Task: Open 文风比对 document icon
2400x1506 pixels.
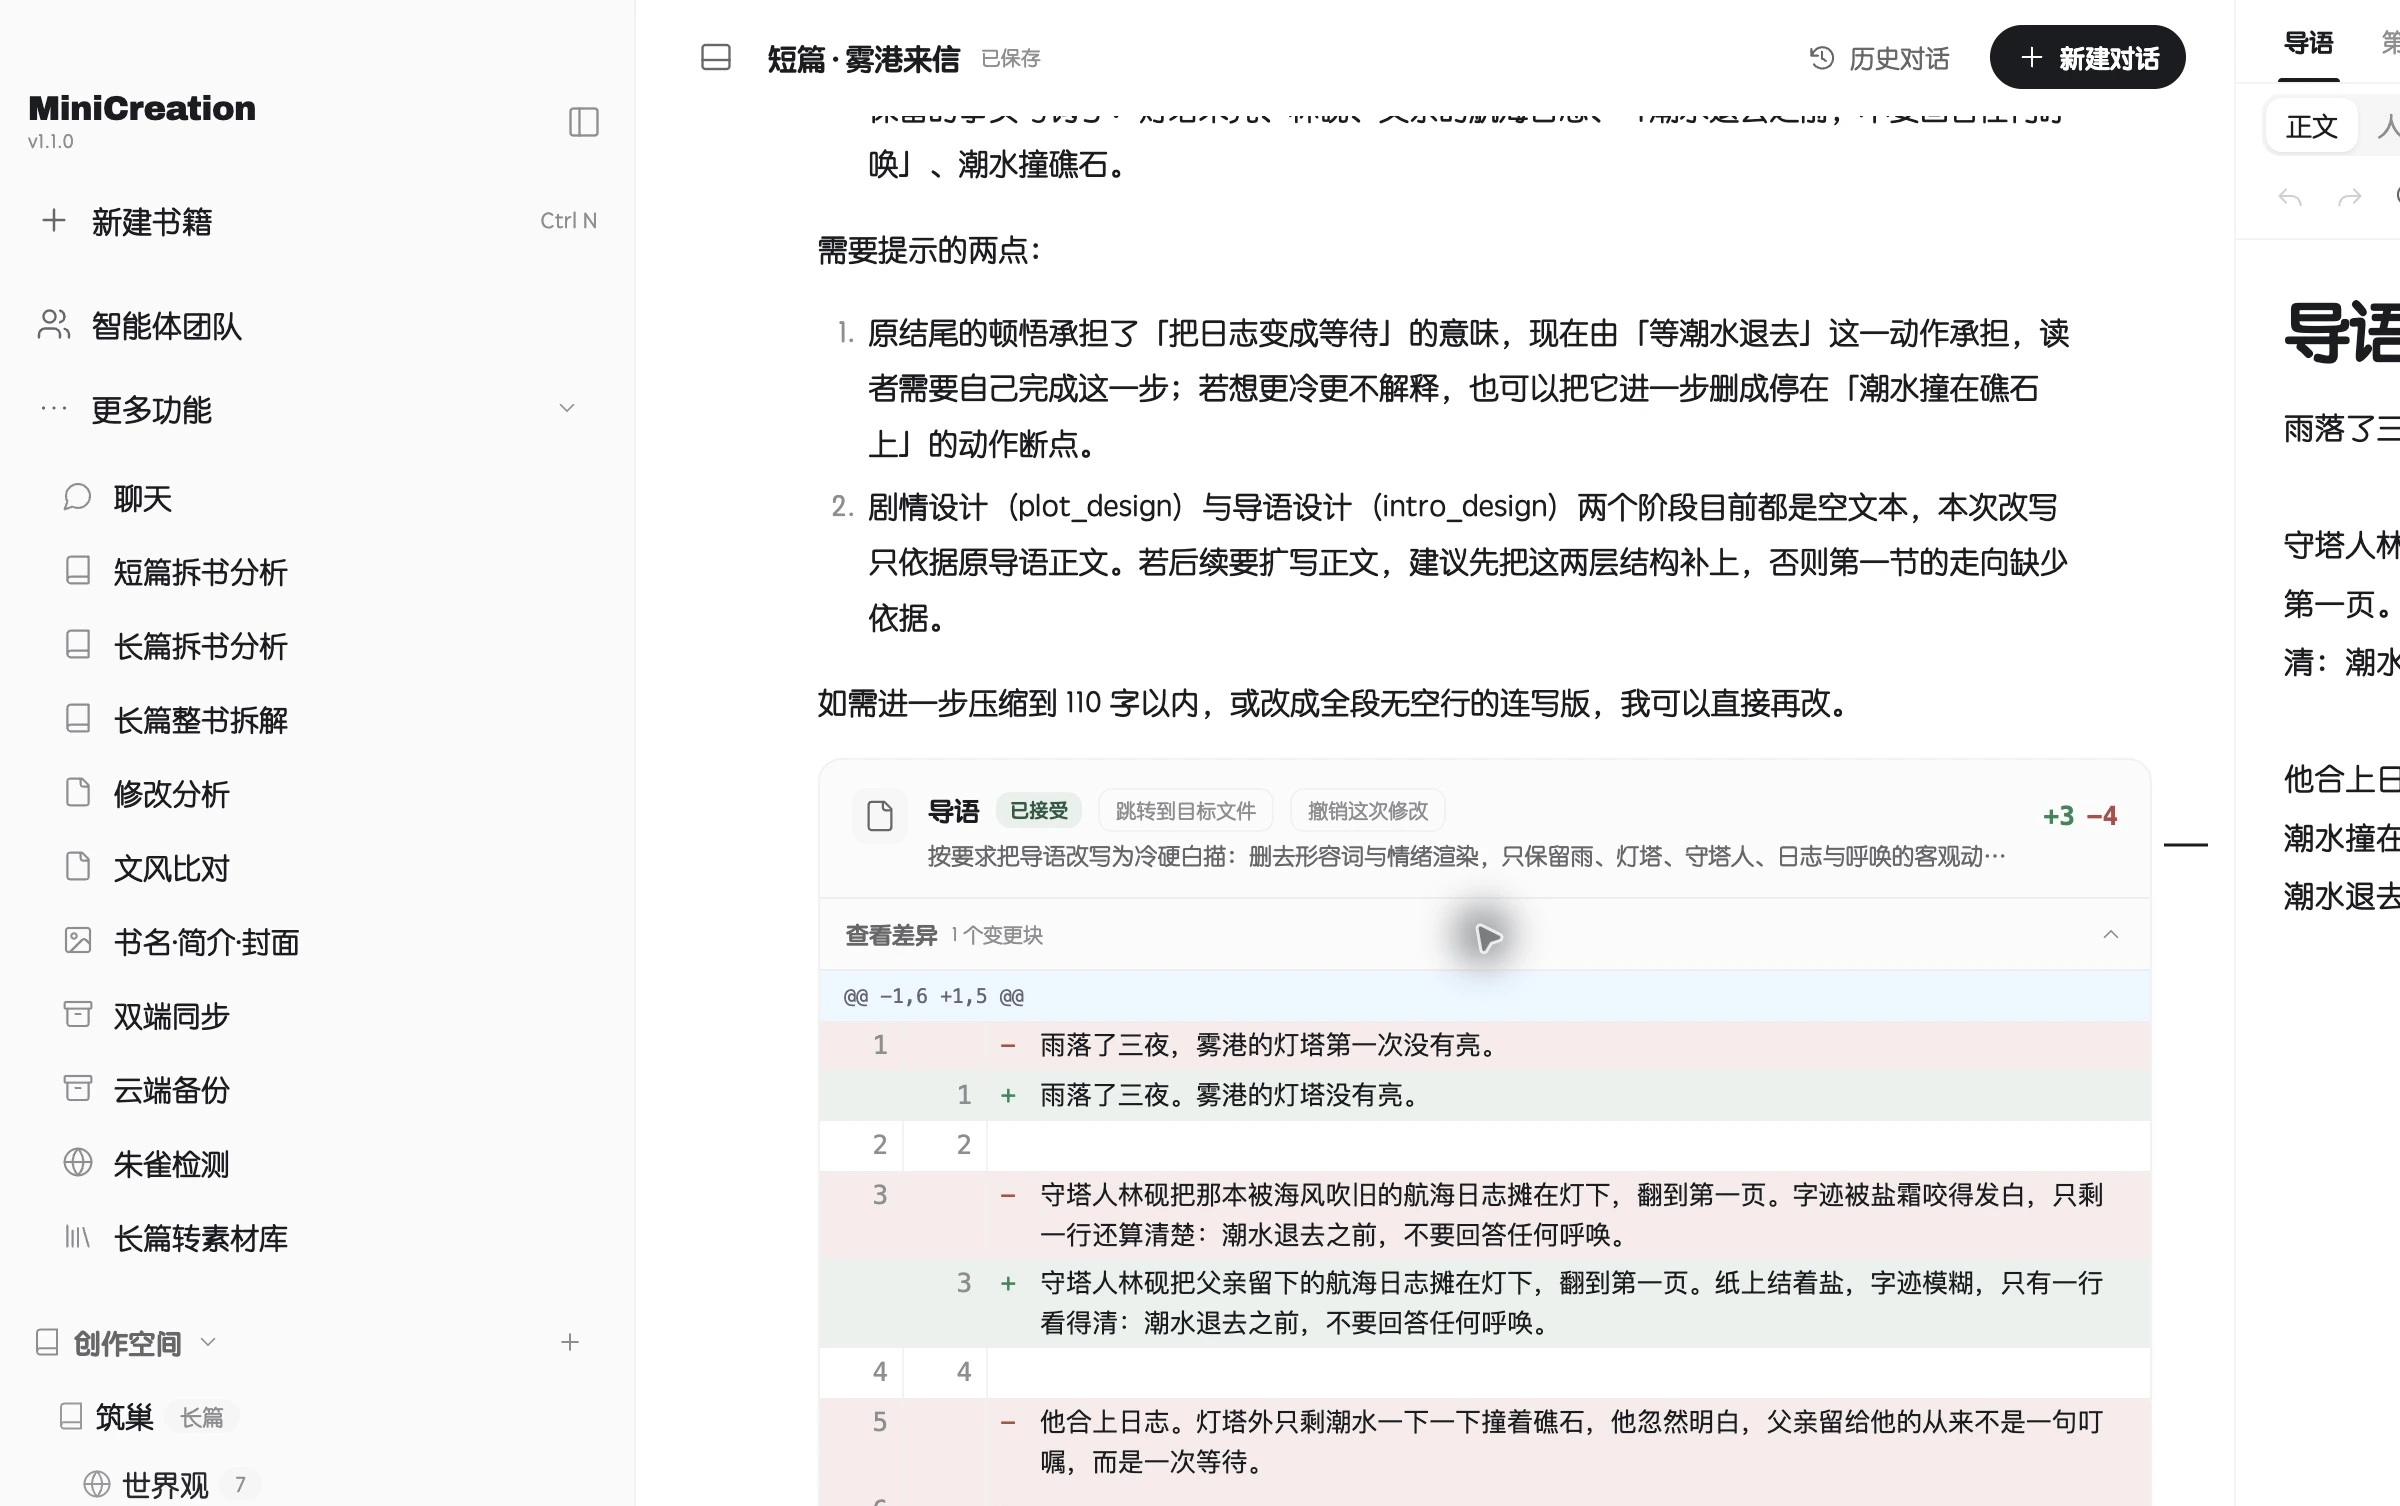Action: 78,867
